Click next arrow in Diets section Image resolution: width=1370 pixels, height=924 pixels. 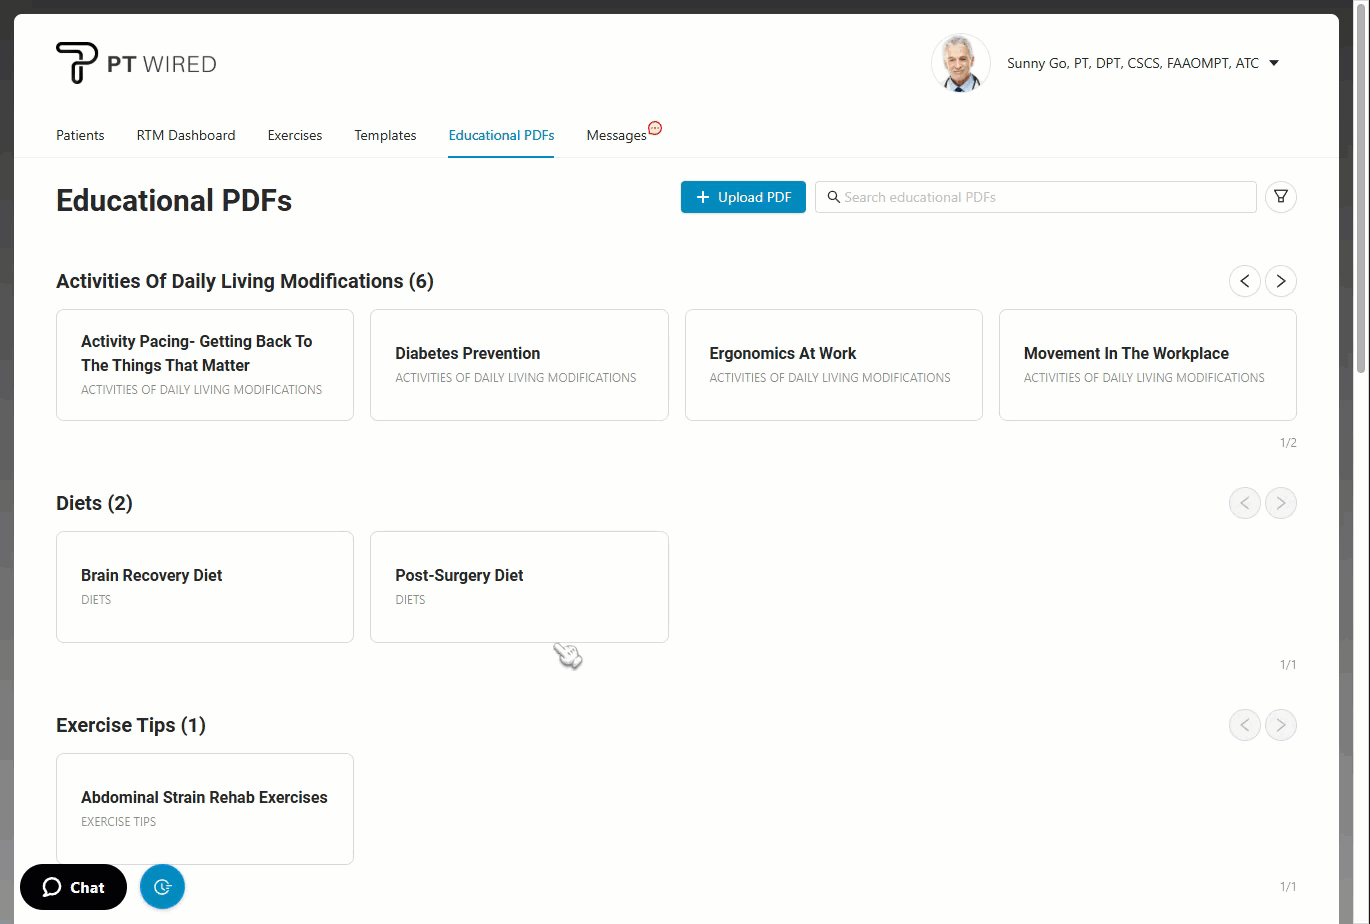click(1281, 503)
